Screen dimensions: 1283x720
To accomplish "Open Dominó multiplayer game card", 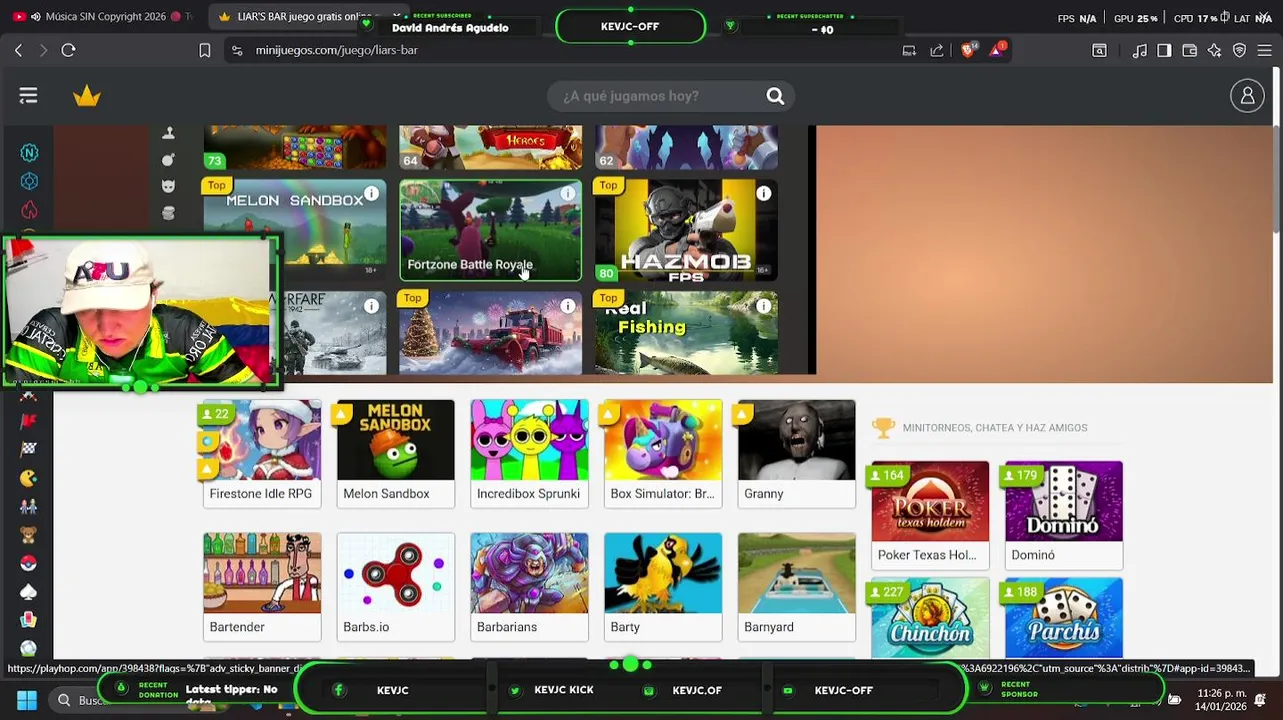I will click(x=1064, y=515).
